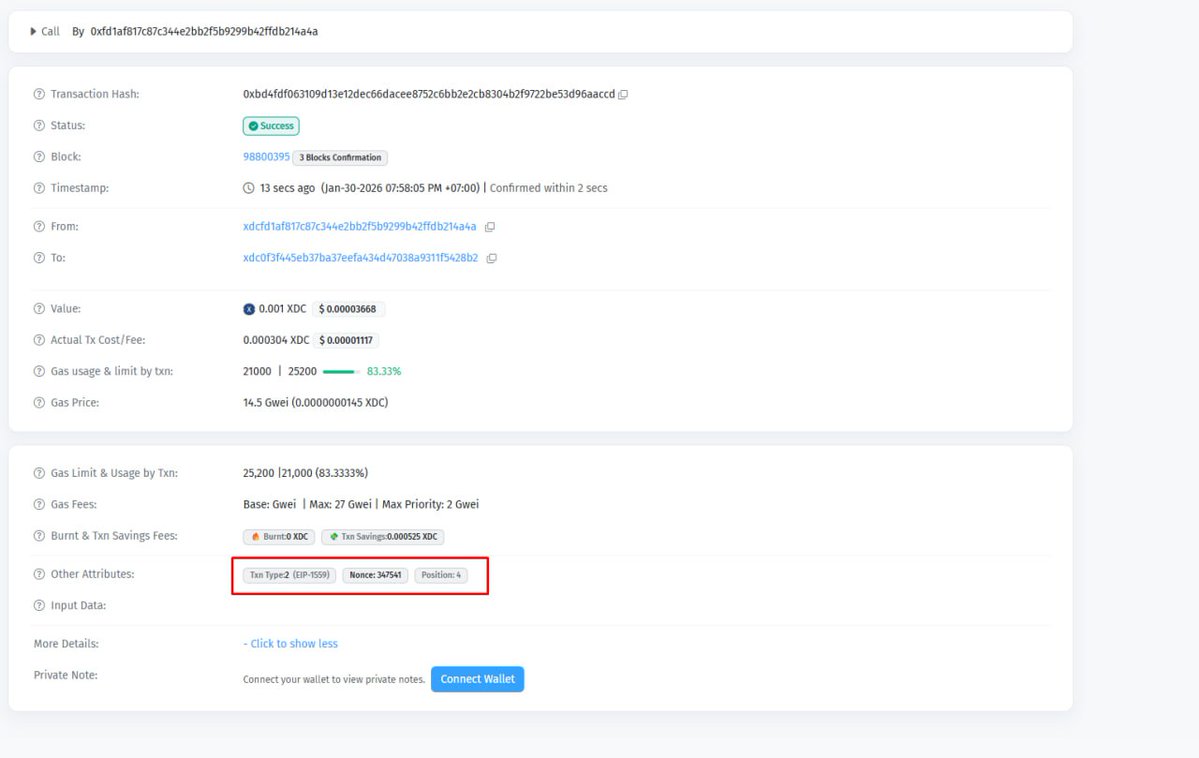Image resolution: width=1199 pixels, height=758 pixels.
Task: Click the 83.33% gas usage percentage
Action: point(384,372)
